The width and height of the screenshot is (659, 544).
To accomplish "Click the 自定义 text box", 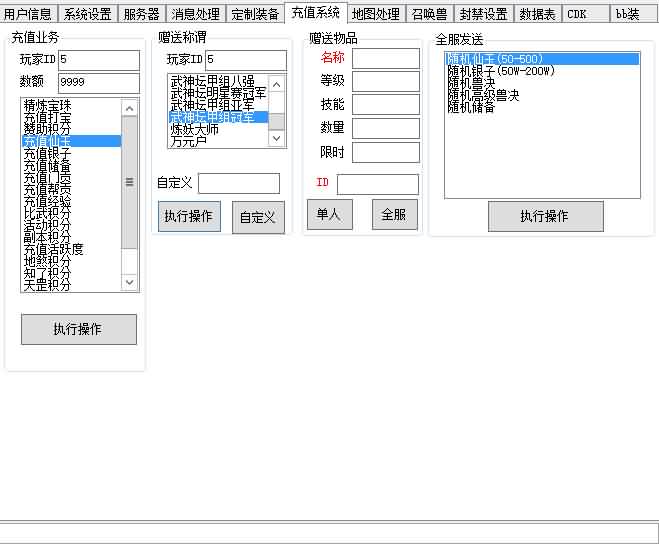I will [238, 183].
